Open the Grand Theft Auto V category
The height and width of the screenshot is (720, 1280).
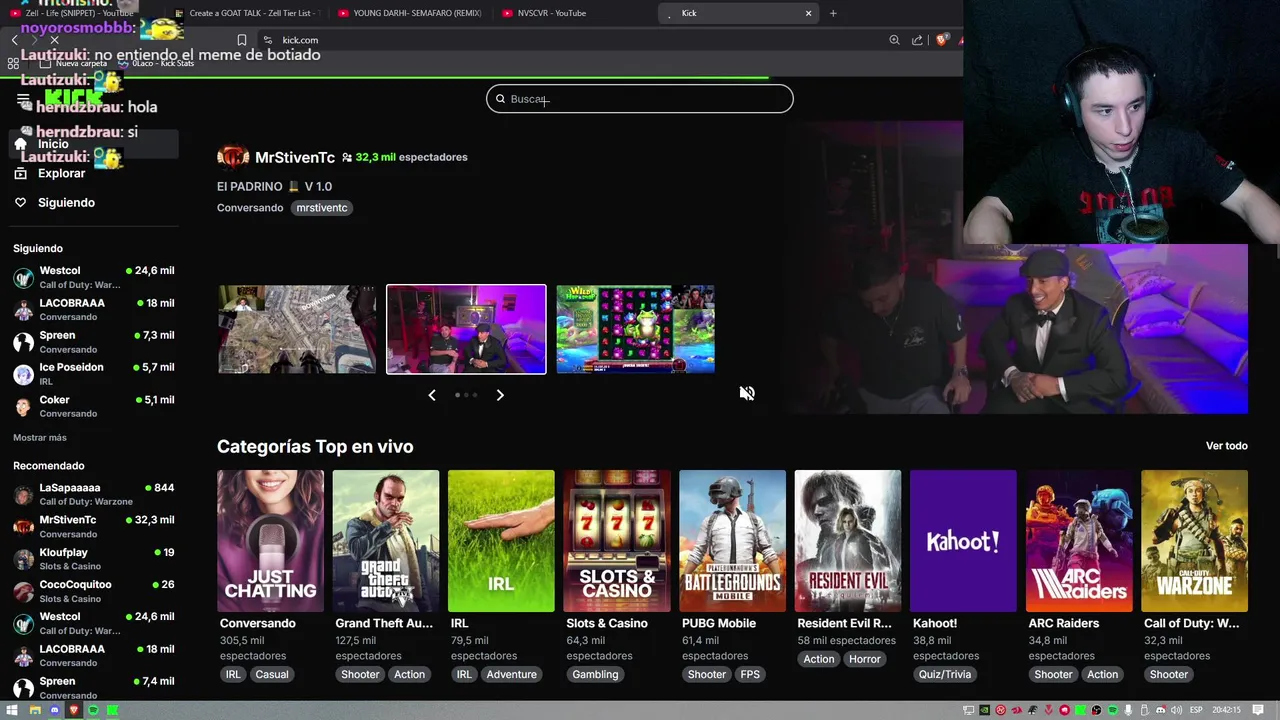386,541
